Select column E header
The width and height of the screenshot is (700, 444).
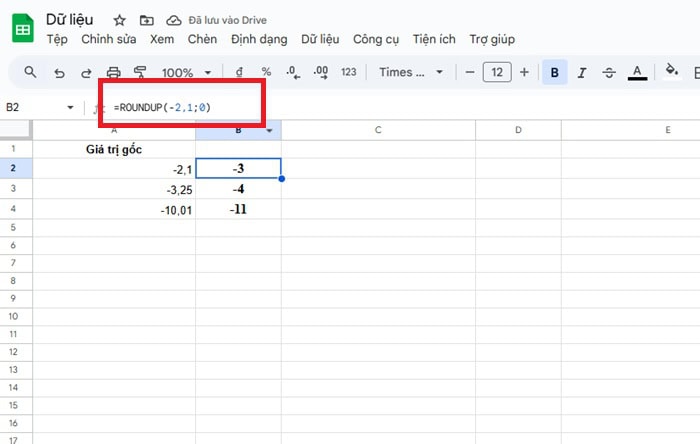667,130
